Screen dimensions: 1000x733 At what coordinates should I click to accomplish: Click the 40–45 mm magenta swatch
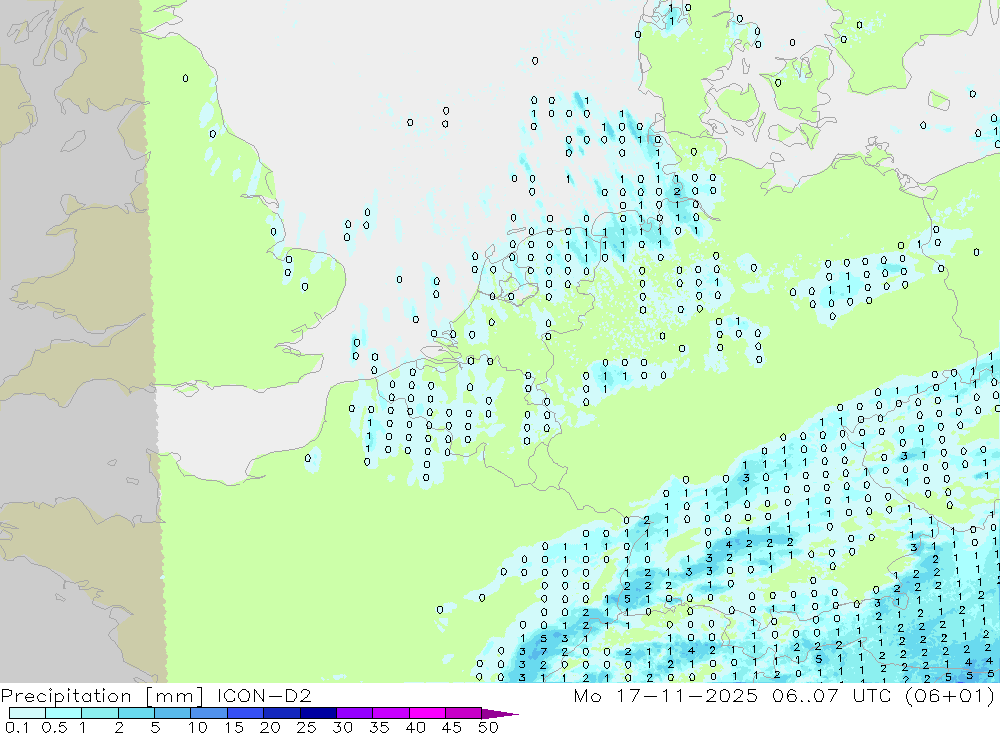point(427,713)
